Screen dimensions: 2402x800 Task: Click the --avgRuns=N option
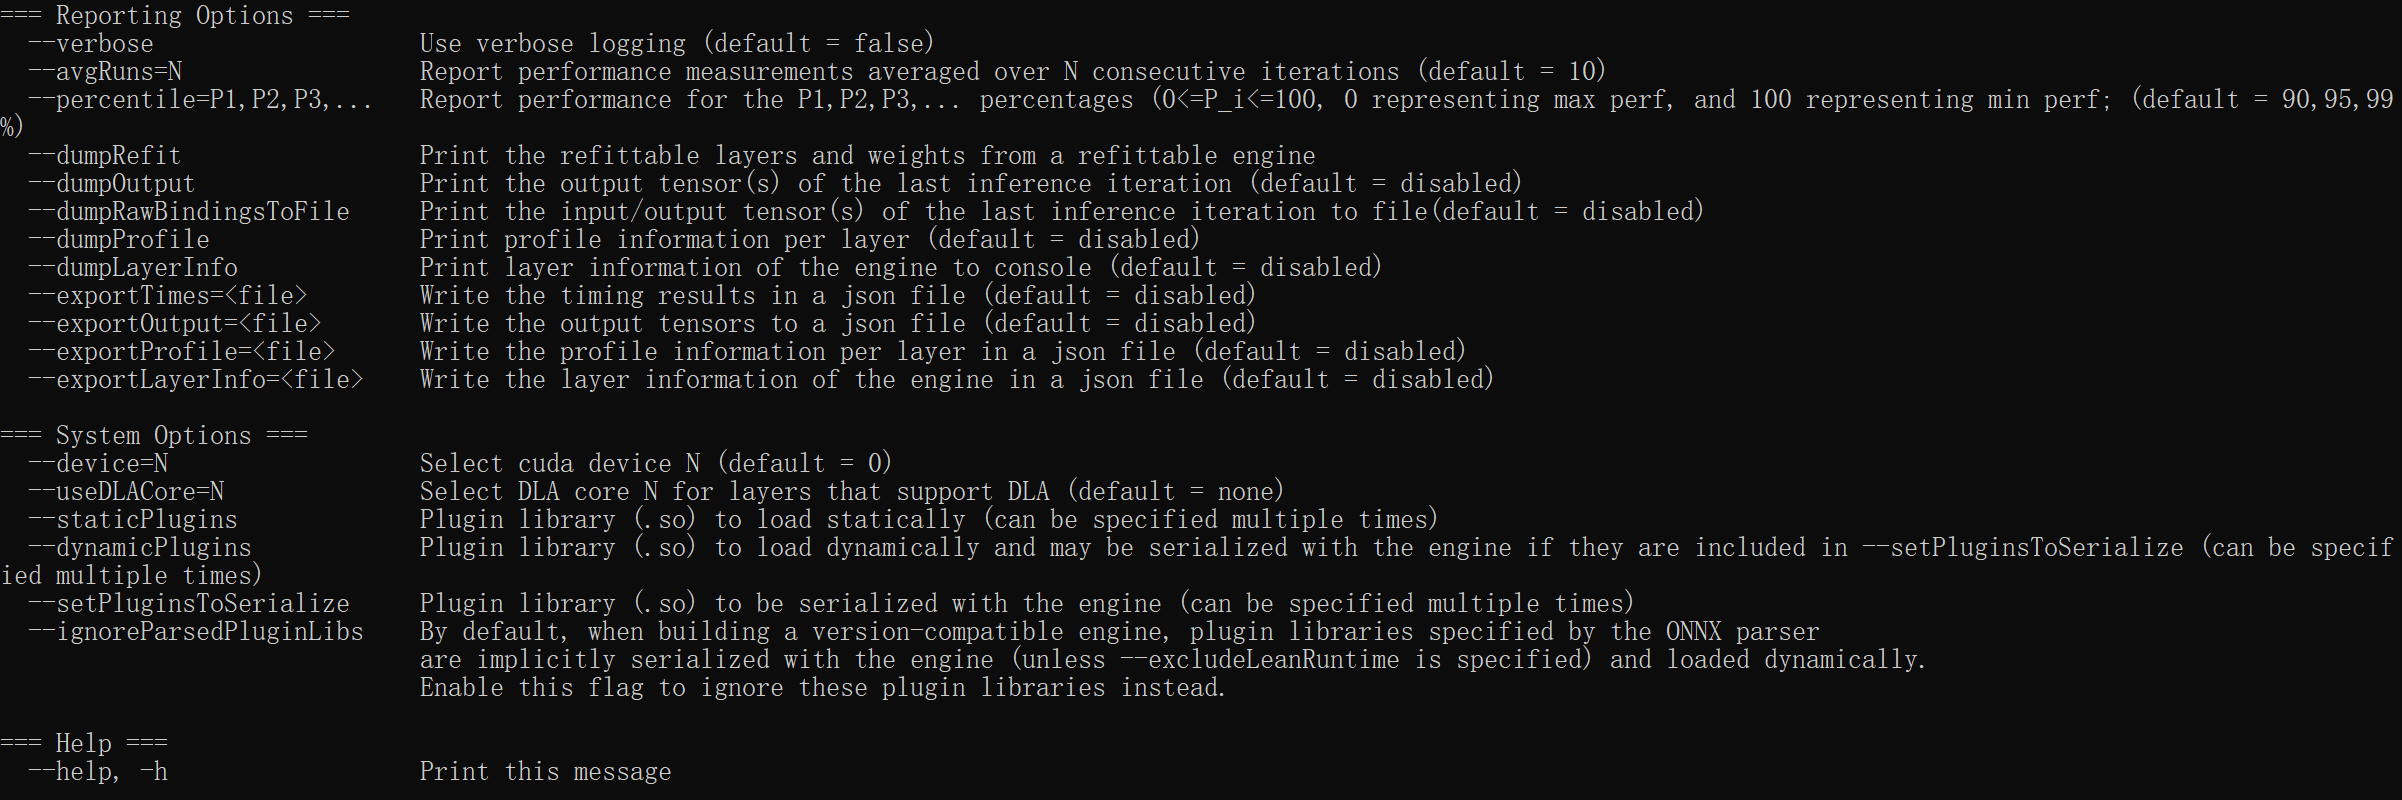[x=105, y=72]
